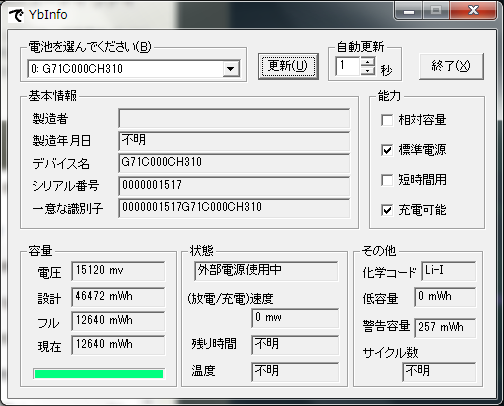Image resolution: width=504 pixels, height=406 pixels.
Task: Click the 外部電源使用中 status field
Action: pos(266,271)
